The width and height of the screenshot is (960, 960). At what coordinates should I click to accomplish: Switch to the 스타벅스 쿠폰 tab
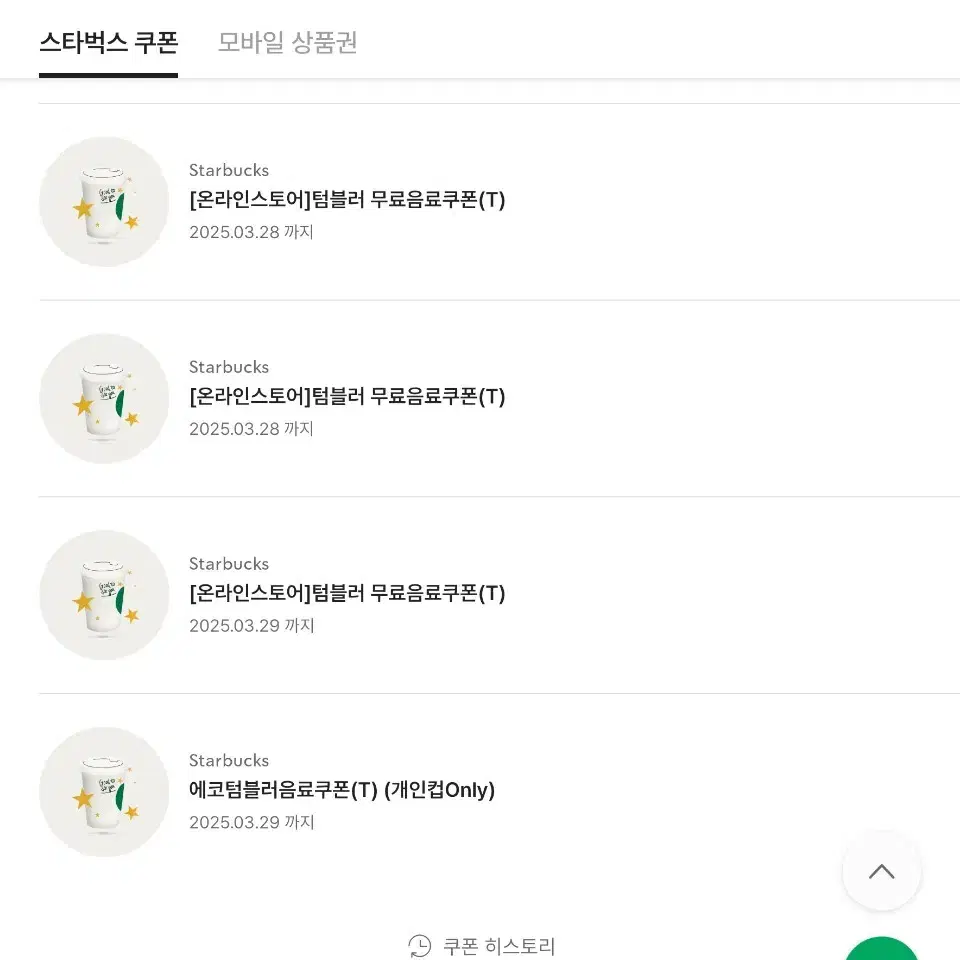[108, 43]
